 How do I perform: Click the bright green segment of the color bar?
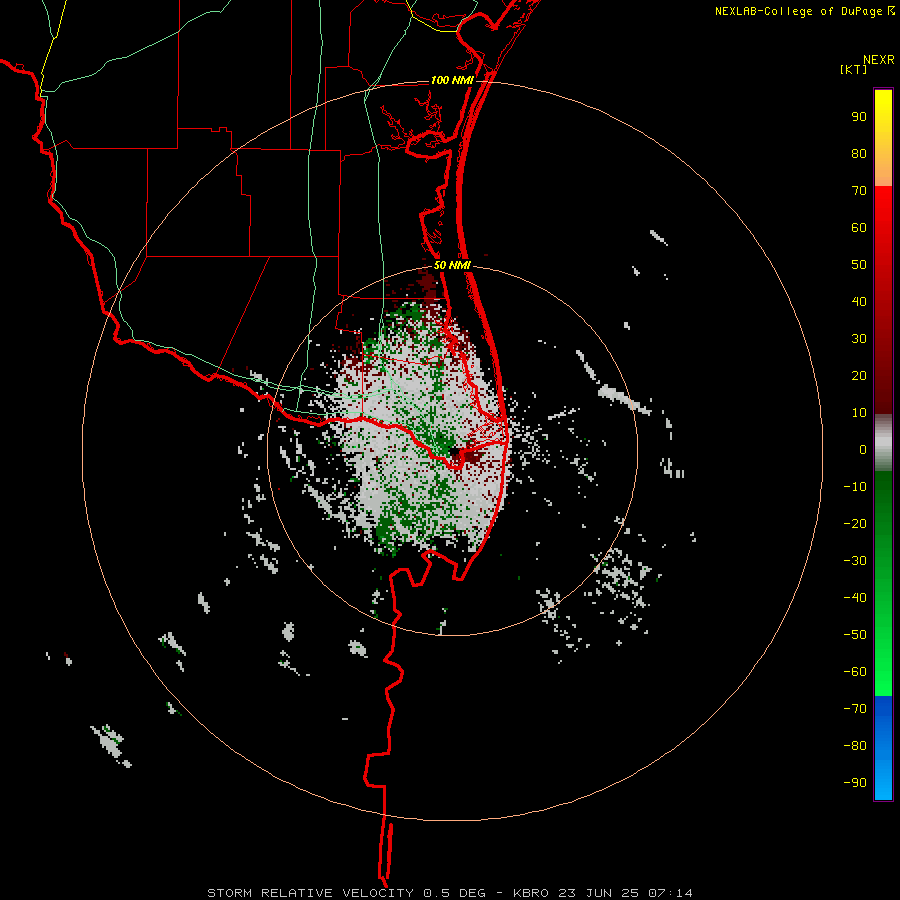pos(883,584)
